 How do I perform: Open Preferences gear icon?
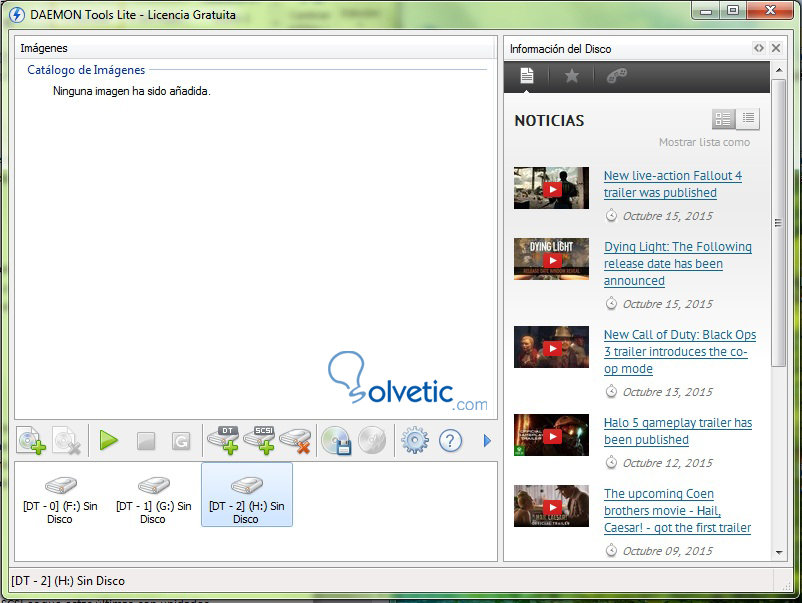tap(415, 440)
